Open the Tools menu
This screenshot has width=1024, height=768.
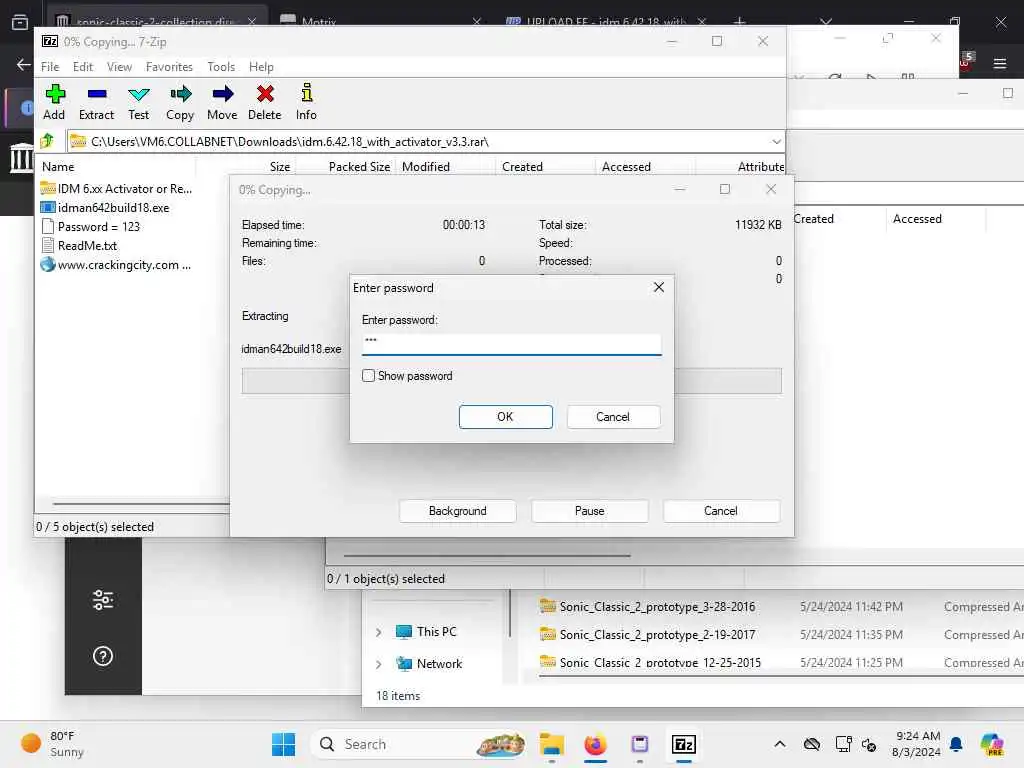tap(221, 67)
